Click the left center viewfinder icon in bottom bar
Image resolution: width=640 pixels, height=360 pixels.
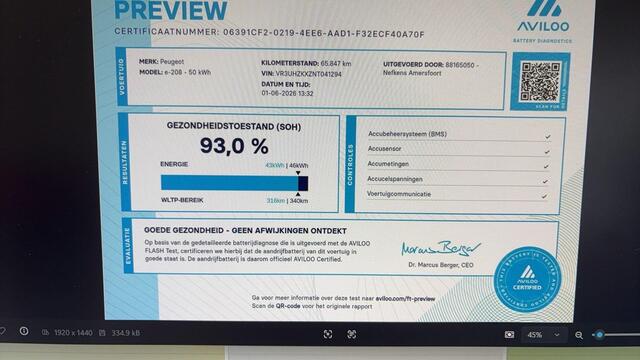click(x=328, y=334)
